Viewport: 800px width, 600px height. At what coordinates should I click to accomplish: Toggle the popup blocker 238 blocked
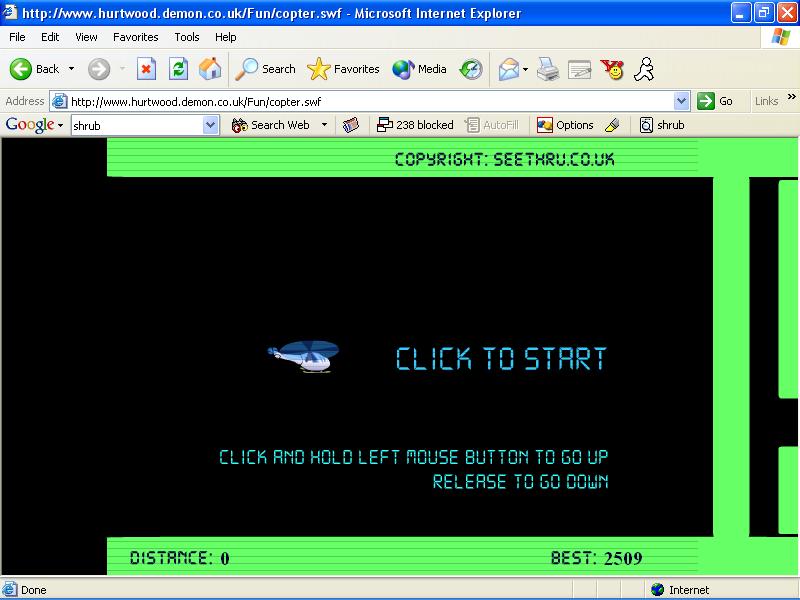pyautogui.click(x=415, y=125)
